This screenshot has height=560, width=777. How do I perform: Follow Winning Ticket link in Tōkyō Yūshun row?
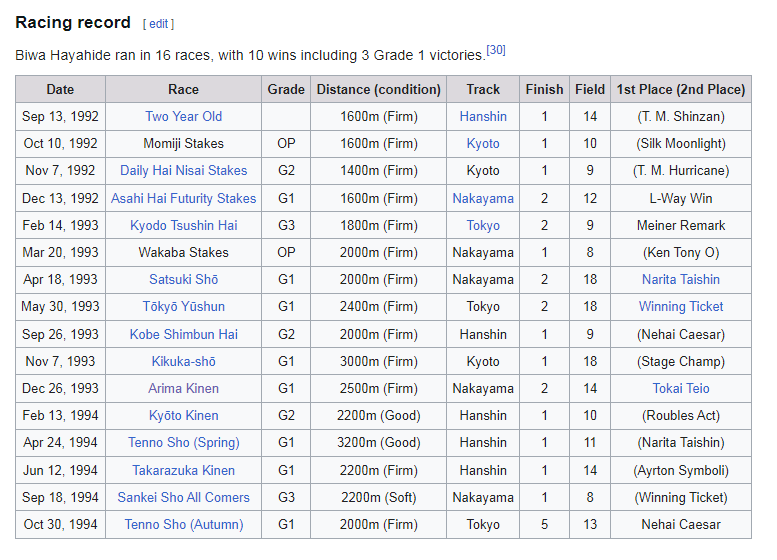coord(681,307)
